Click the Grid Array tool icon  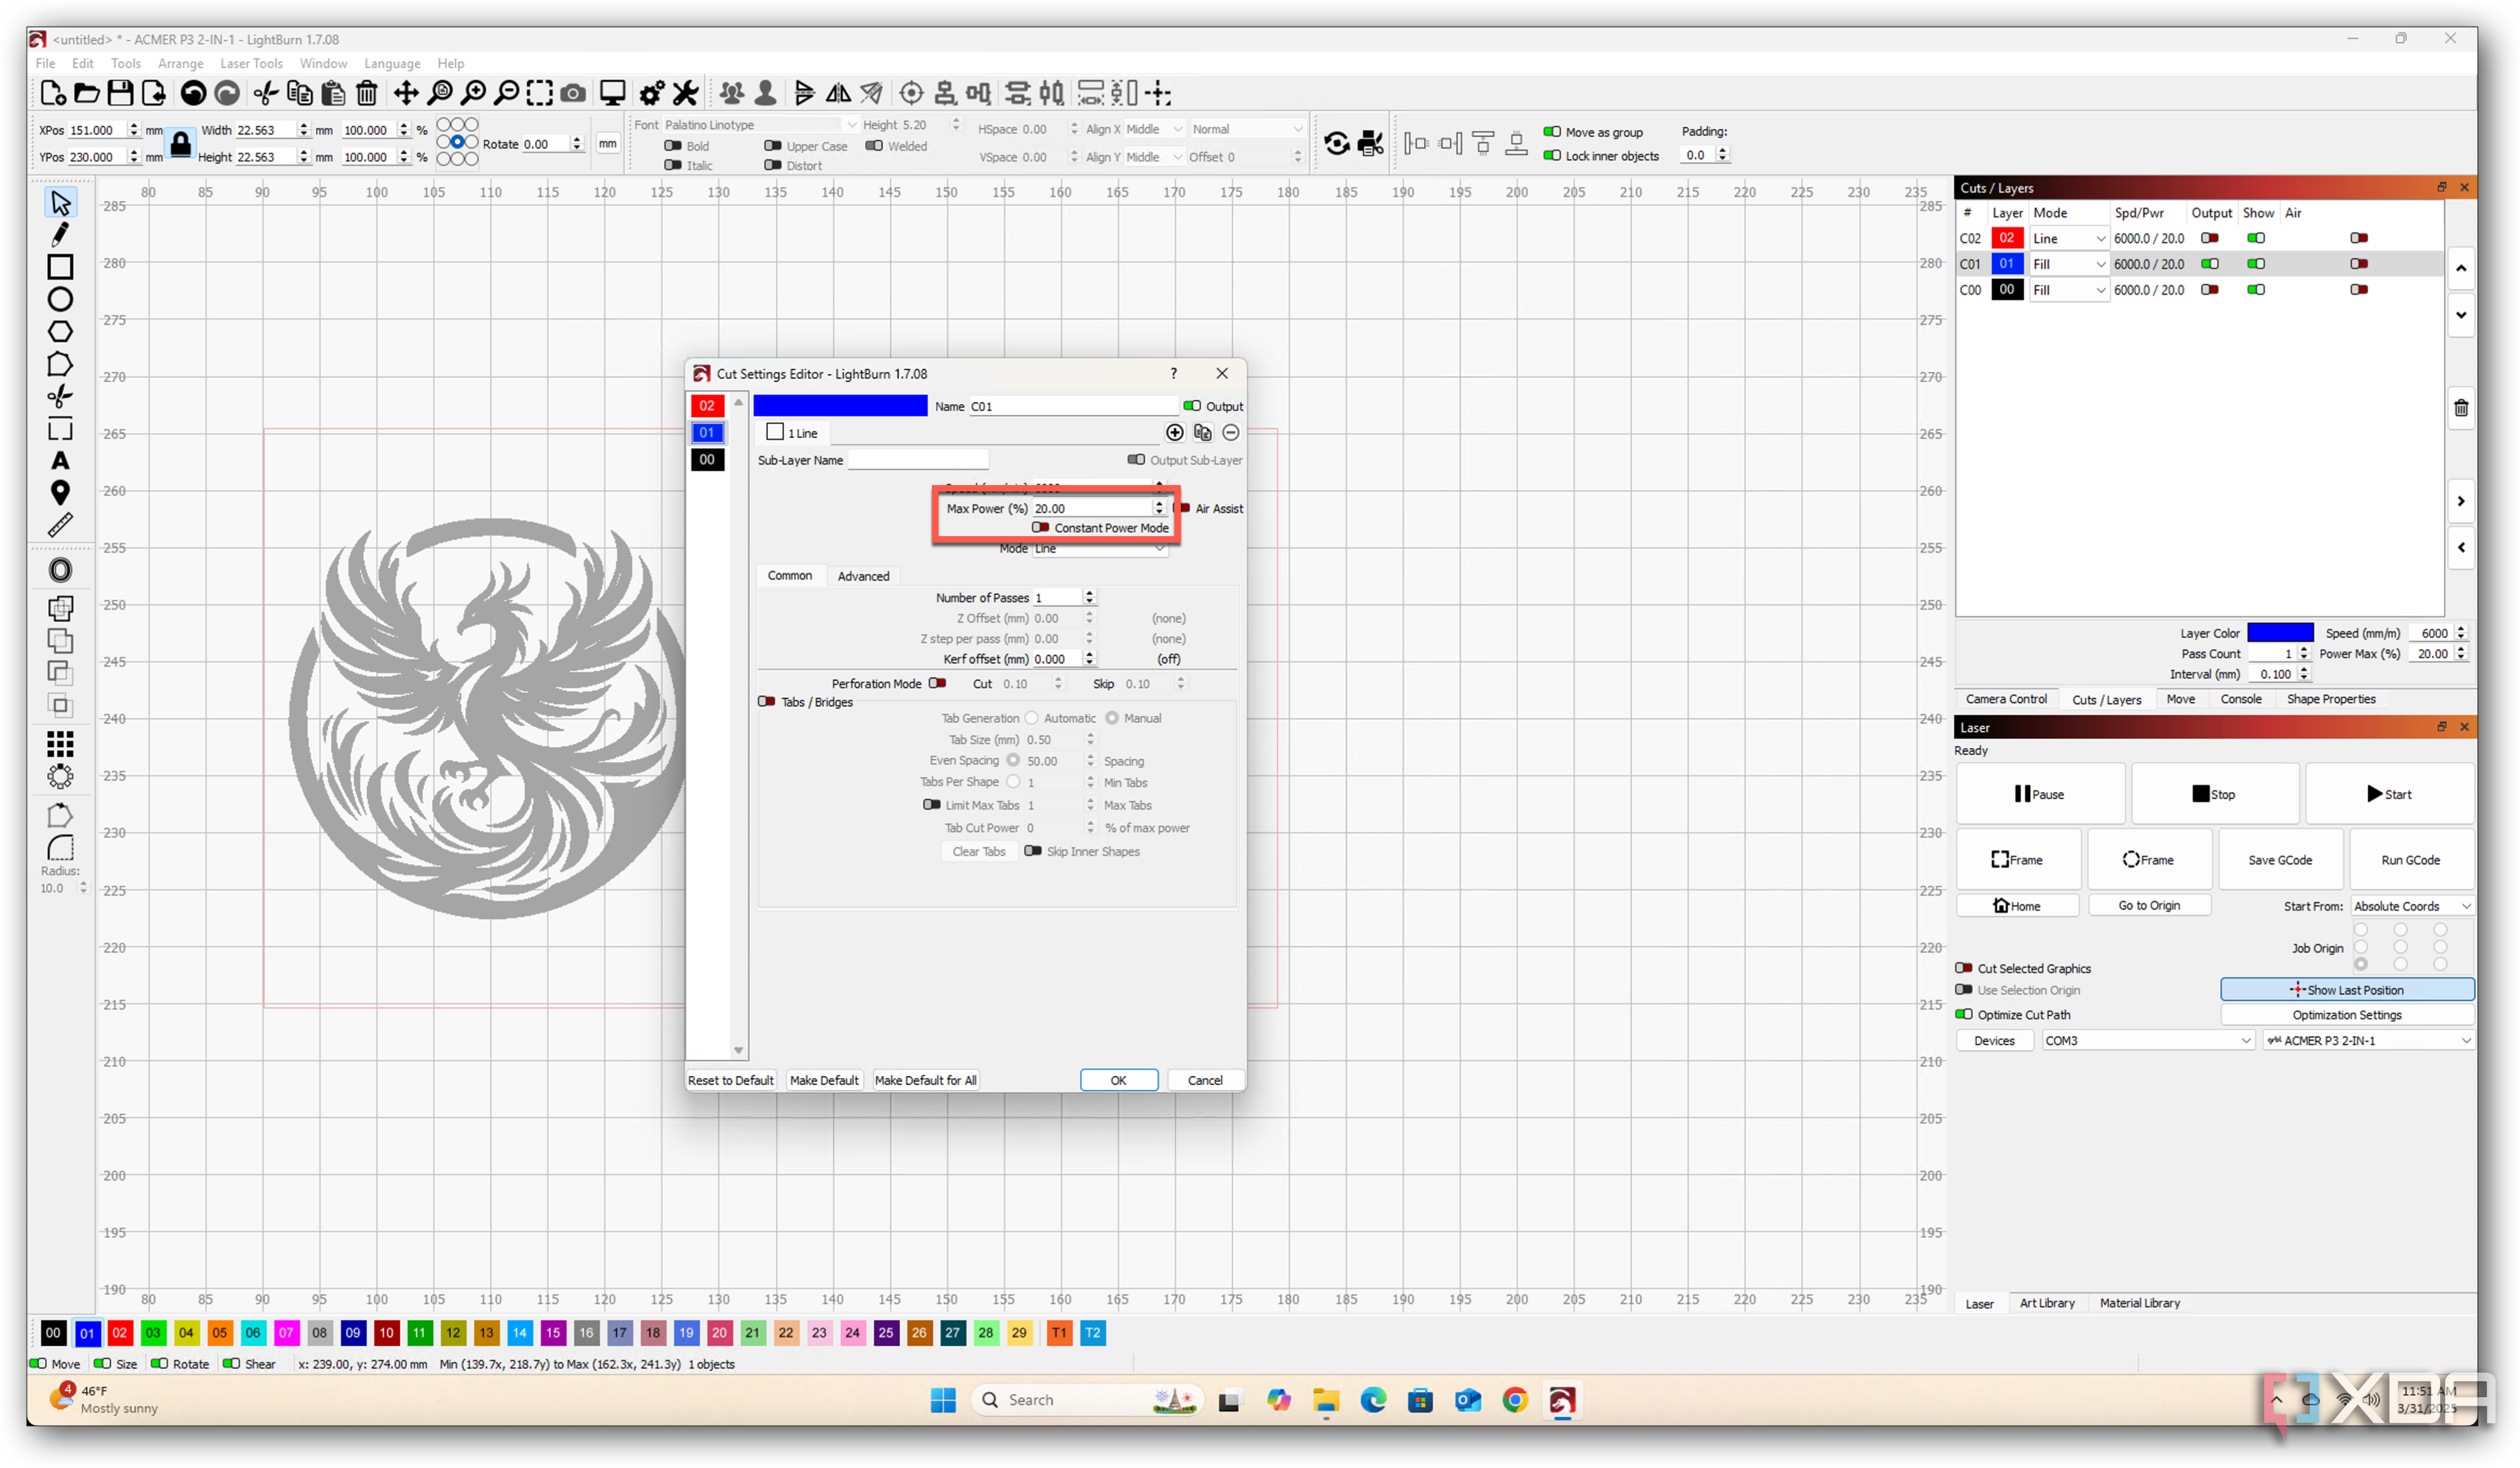[x=60, y=743]
